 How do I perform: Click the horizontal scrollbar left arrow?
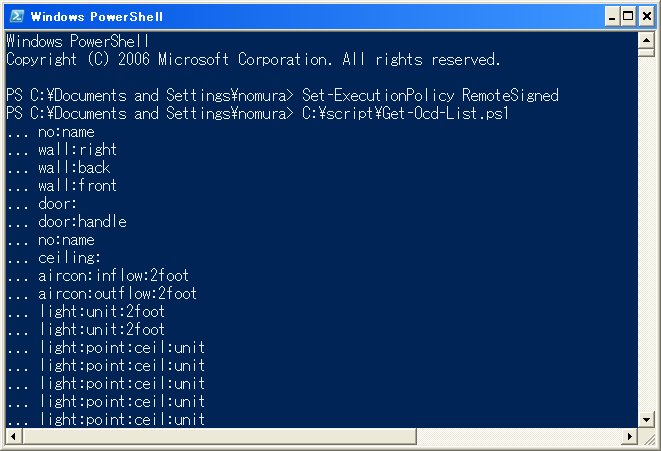[x=13, y=437]
